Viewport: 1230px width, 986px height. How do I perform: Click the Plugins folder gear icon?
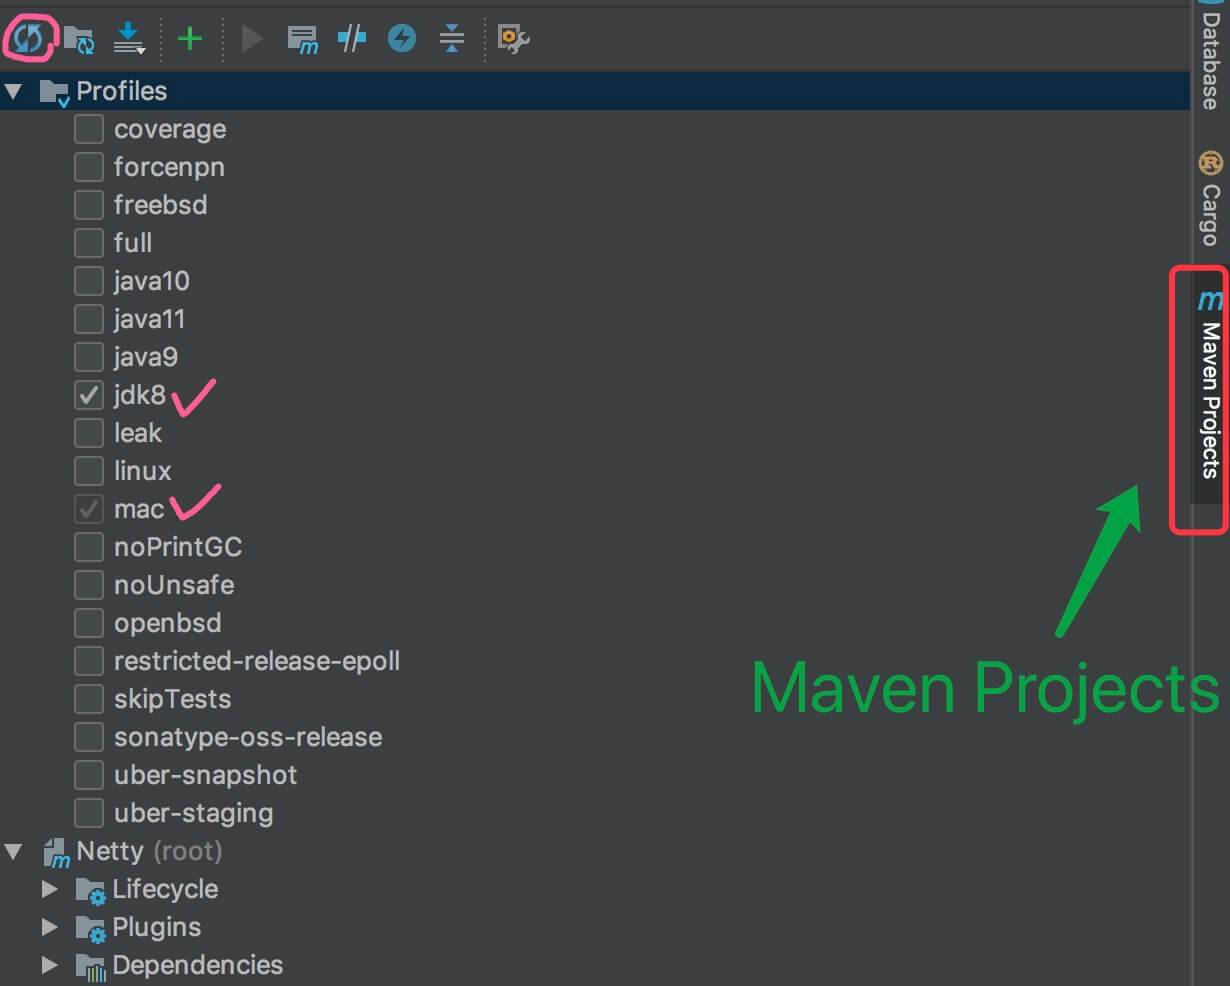tap(90, 928)
